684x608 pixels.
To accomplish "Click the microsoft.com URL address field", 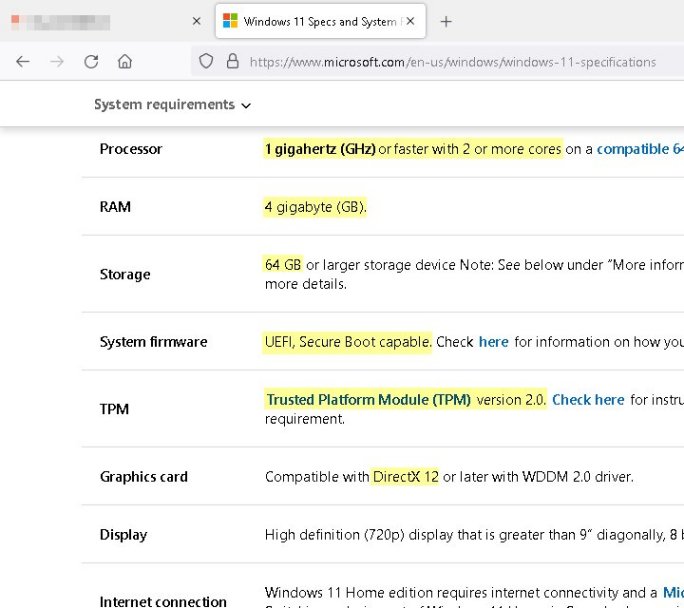I will pyautogui.click(x=452, y=62).
